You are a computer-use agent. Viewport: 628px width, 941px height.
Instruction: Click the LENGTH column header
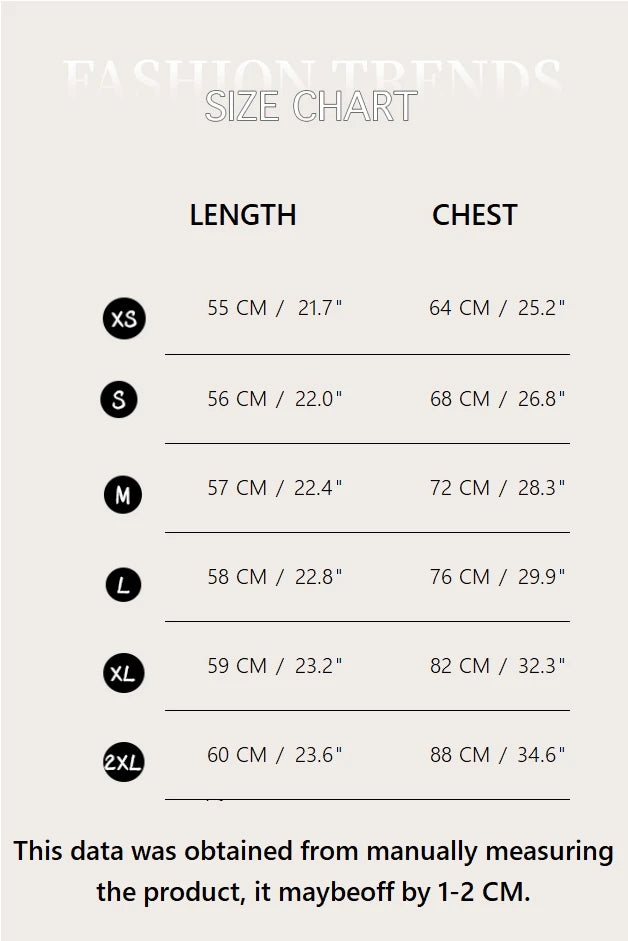coord(243,215)
